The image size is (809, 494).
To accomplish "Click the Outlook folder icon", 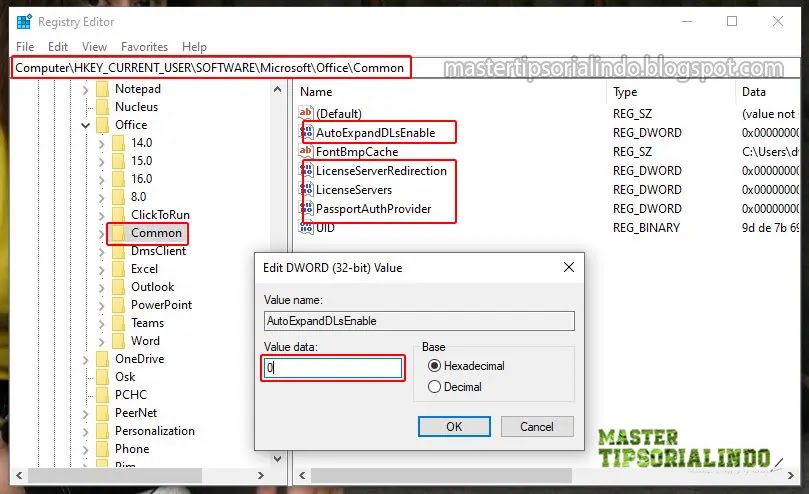I will coord(118,287).
